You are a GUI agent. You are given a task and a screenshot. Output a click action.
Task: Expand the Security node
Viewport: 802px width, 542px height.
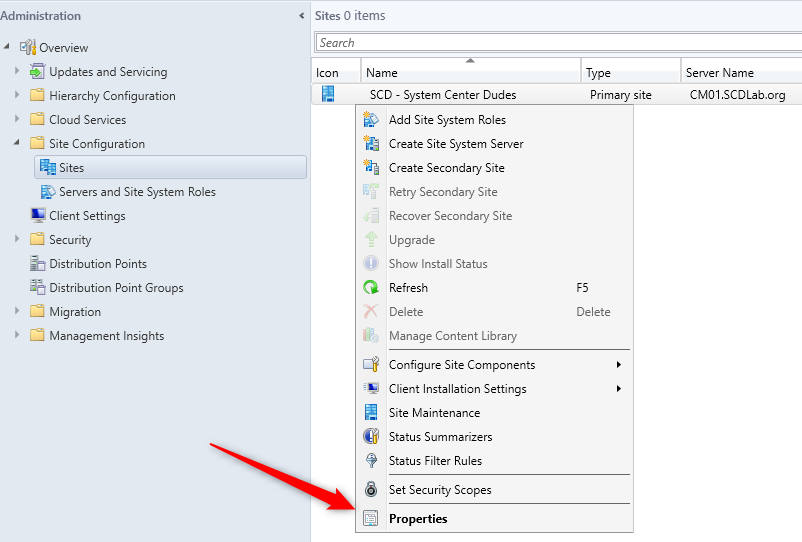pos(17,239)
